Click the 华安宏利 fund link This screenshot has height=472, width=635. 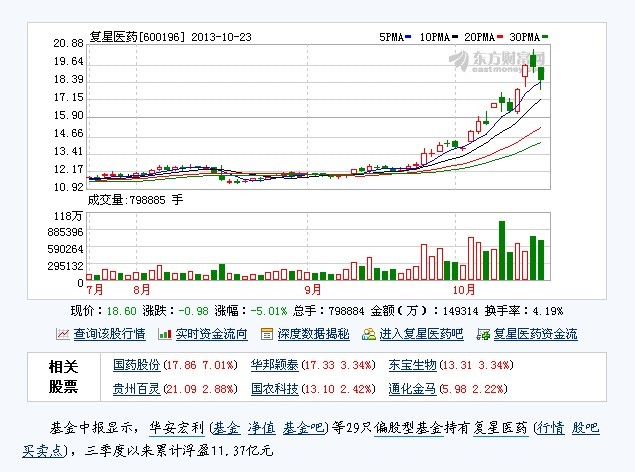coord(177,428)
